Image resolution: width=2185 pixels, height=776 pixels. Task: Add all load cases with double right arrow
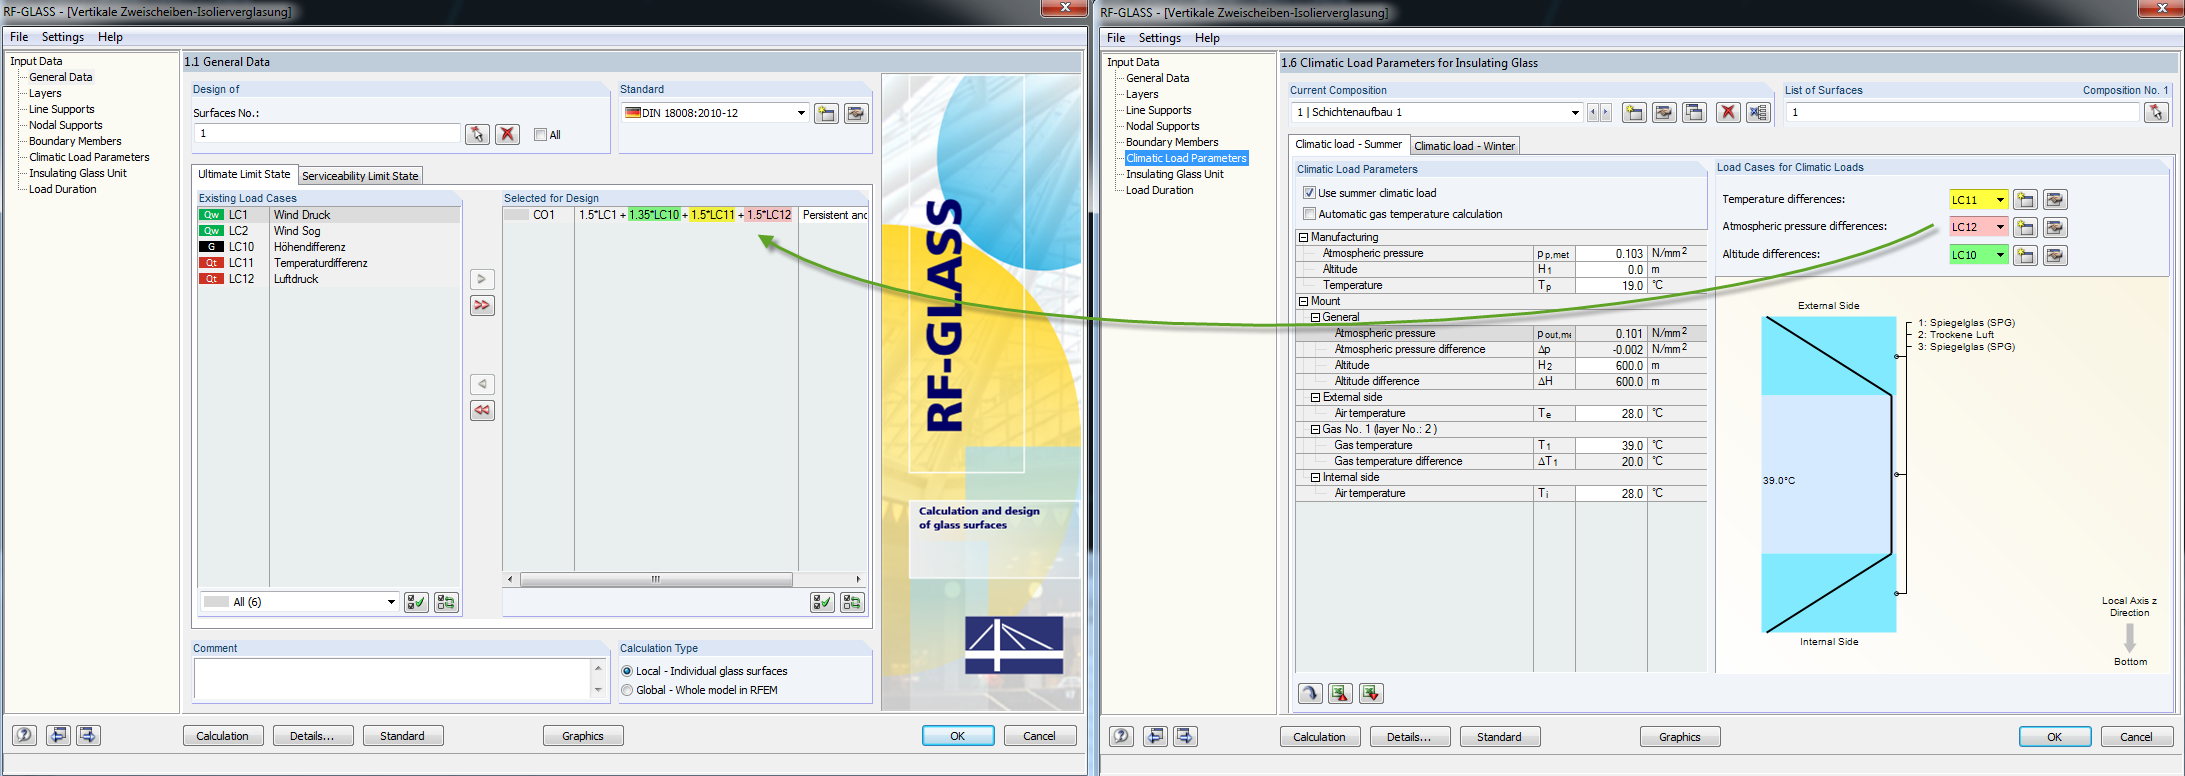[482, 305]
